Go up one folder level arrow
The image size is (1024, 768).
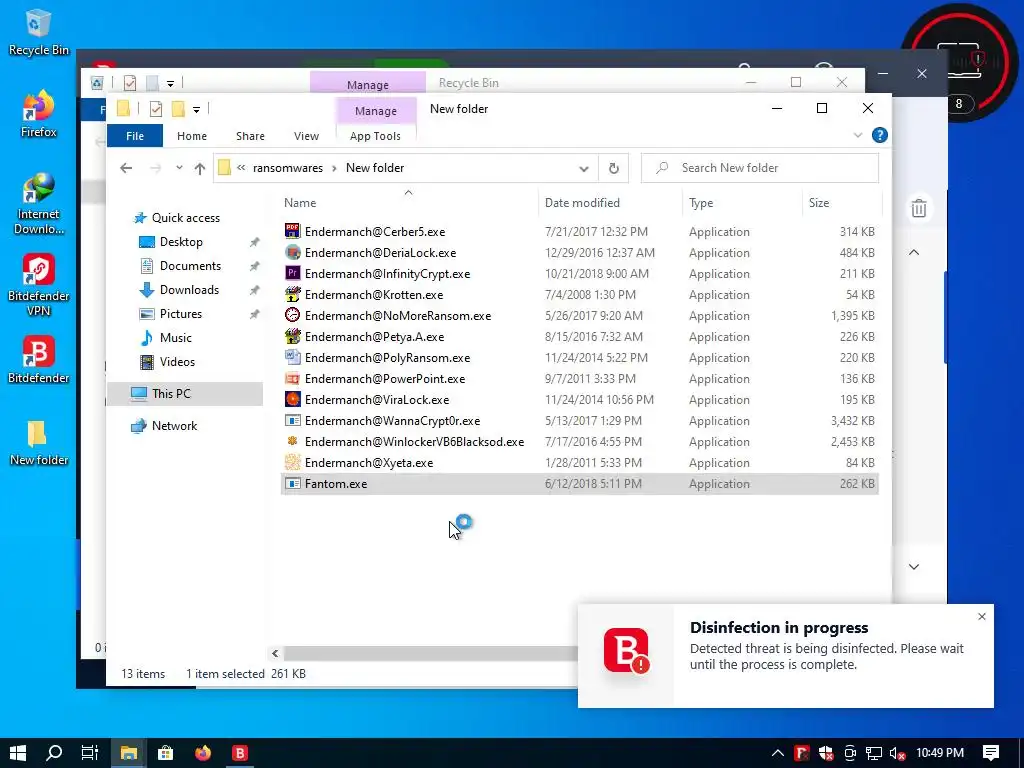pos(200,168)
